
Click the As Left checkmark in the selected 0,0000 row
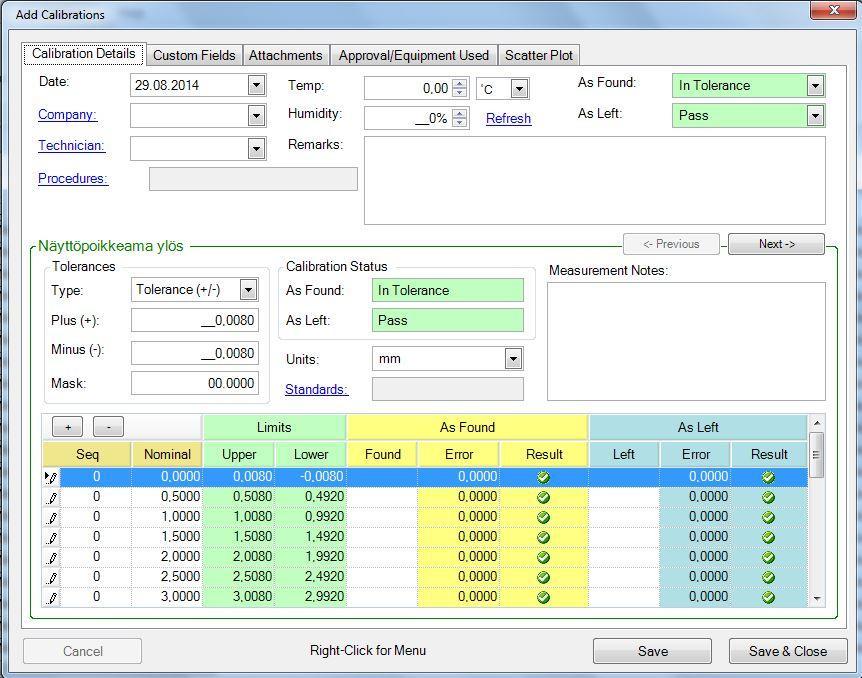[769, 477]
